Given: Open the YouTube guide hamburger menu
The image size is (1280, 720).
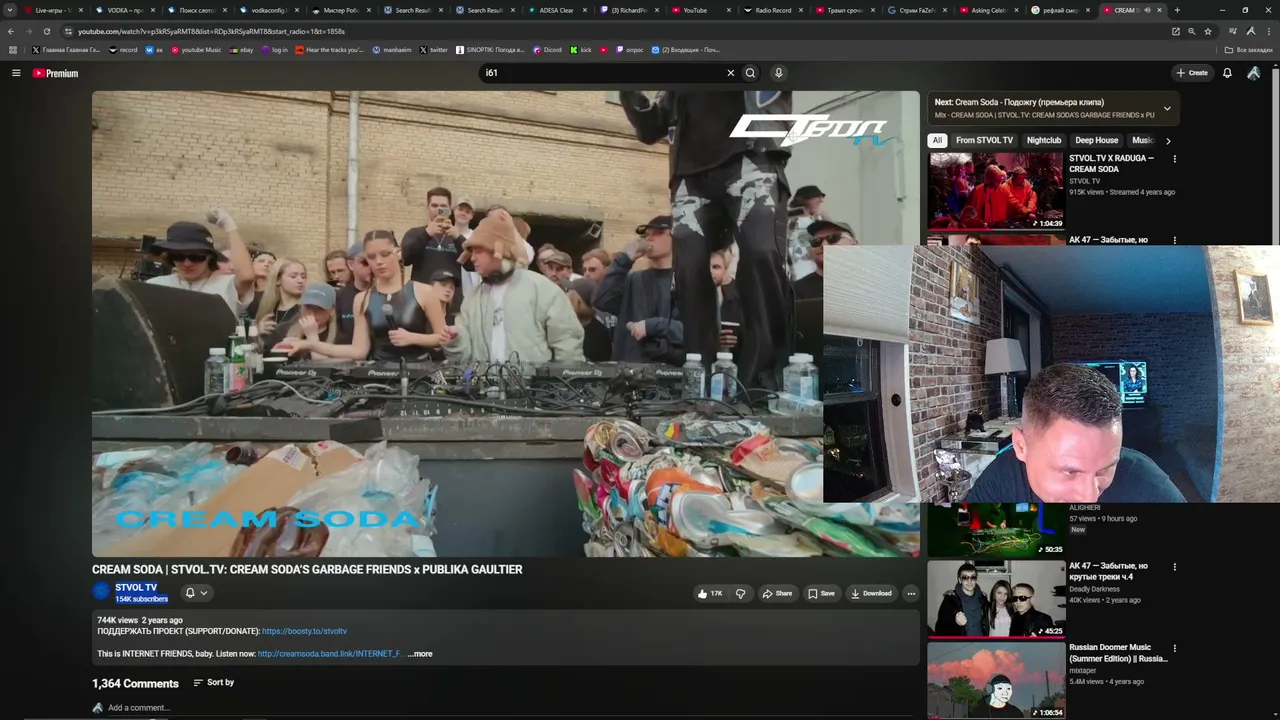Looking at the screenshot, I should [x=16, y=73].
